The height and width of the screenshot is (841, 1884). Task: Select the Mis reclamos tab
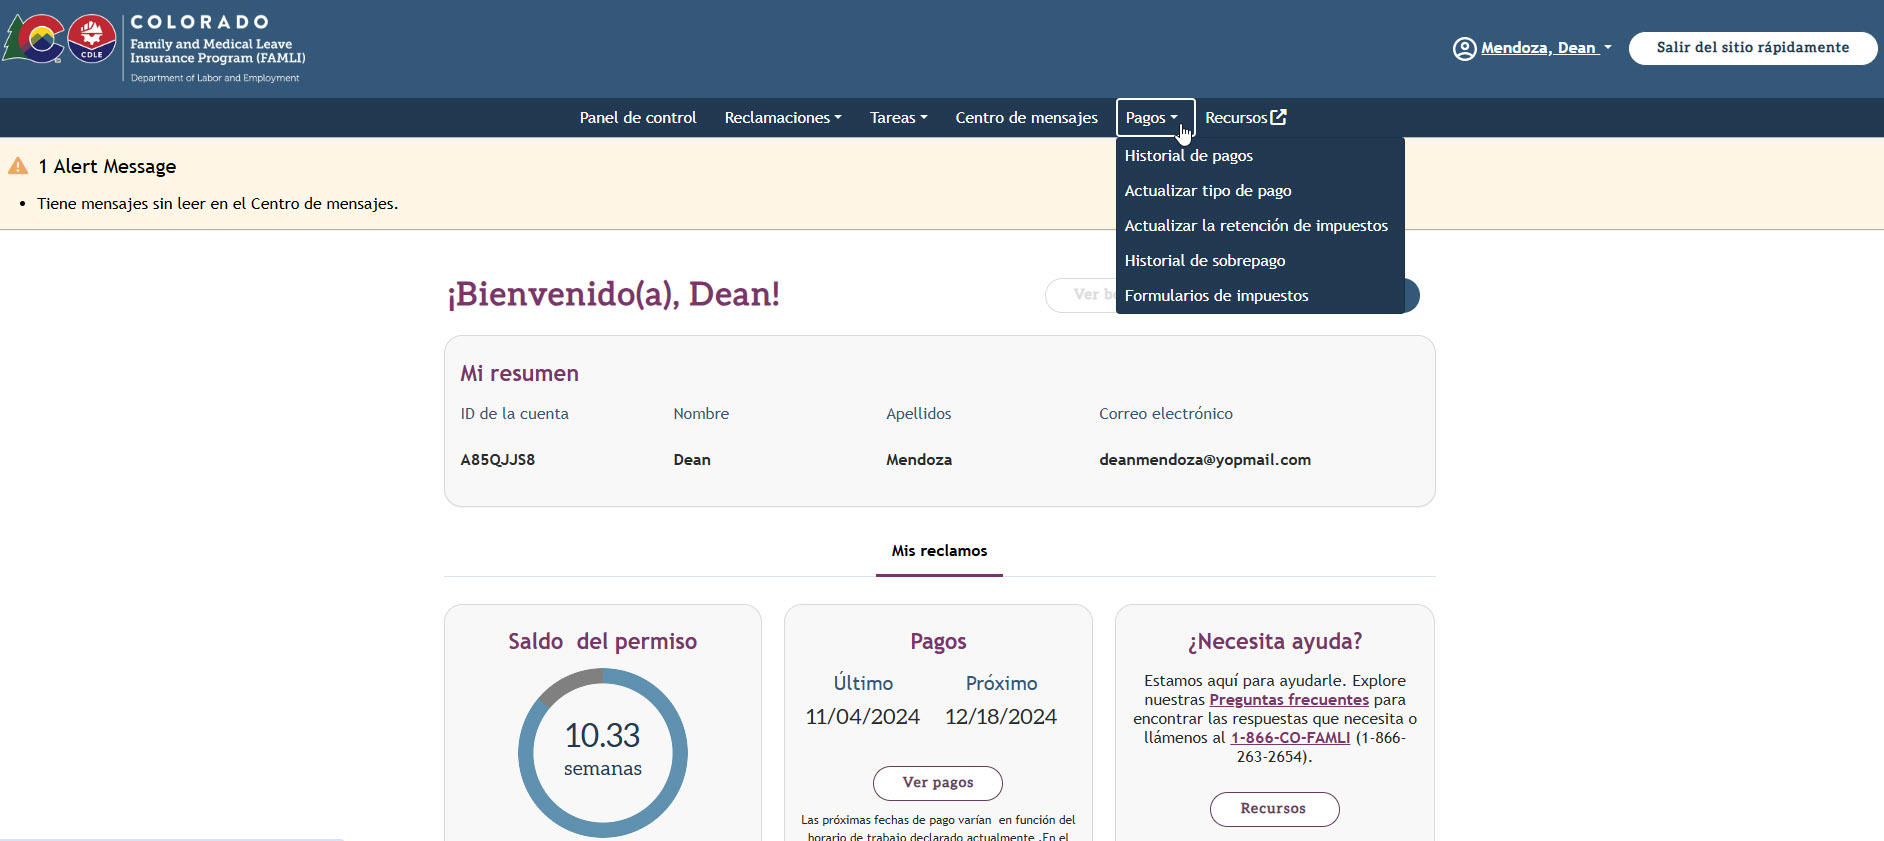939,551
